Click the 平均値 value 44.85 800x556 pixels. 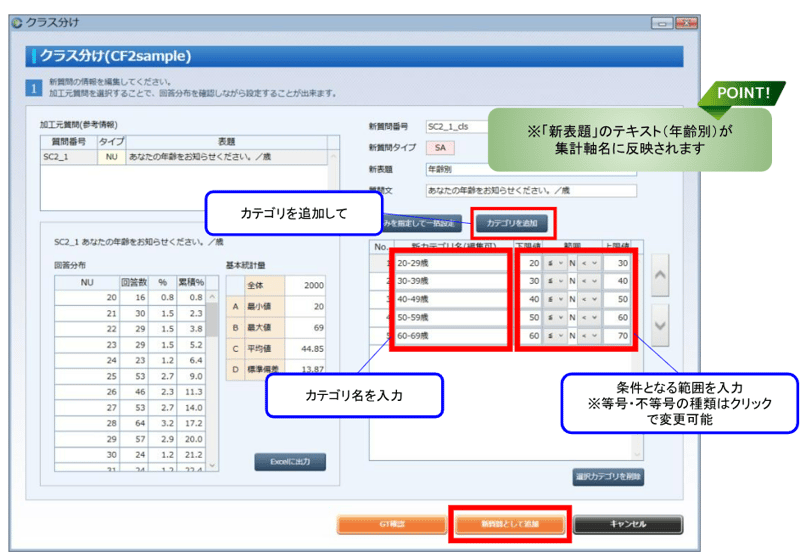click(x=305, y=349)
